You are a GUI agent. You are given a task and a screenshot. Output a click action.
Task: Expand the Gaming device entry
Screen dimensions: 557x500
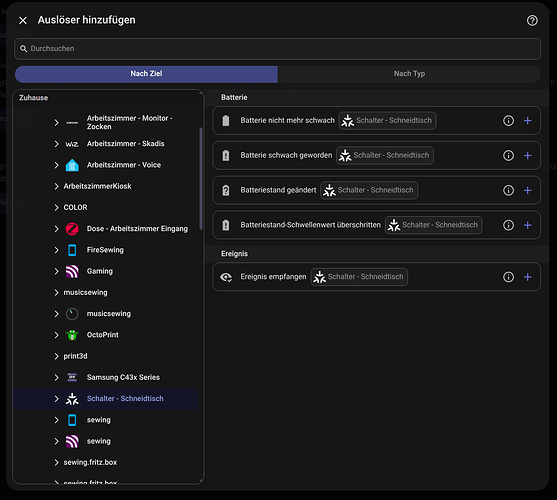pyautogui.click(x=56, y=271)
